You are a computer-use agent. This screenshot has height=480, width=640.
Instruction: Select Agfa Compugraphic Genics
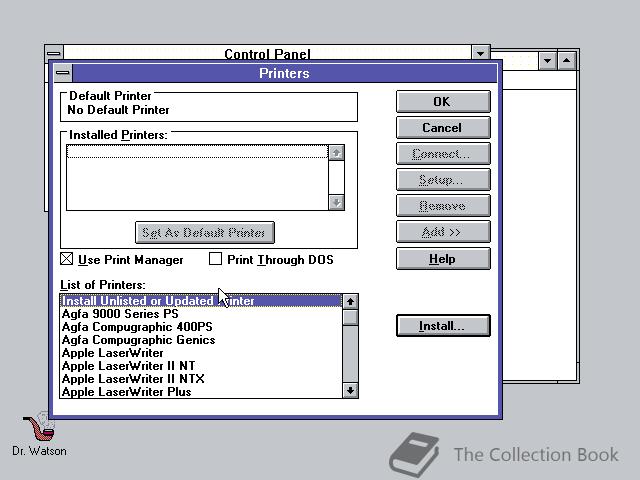[x=201, y=340]
